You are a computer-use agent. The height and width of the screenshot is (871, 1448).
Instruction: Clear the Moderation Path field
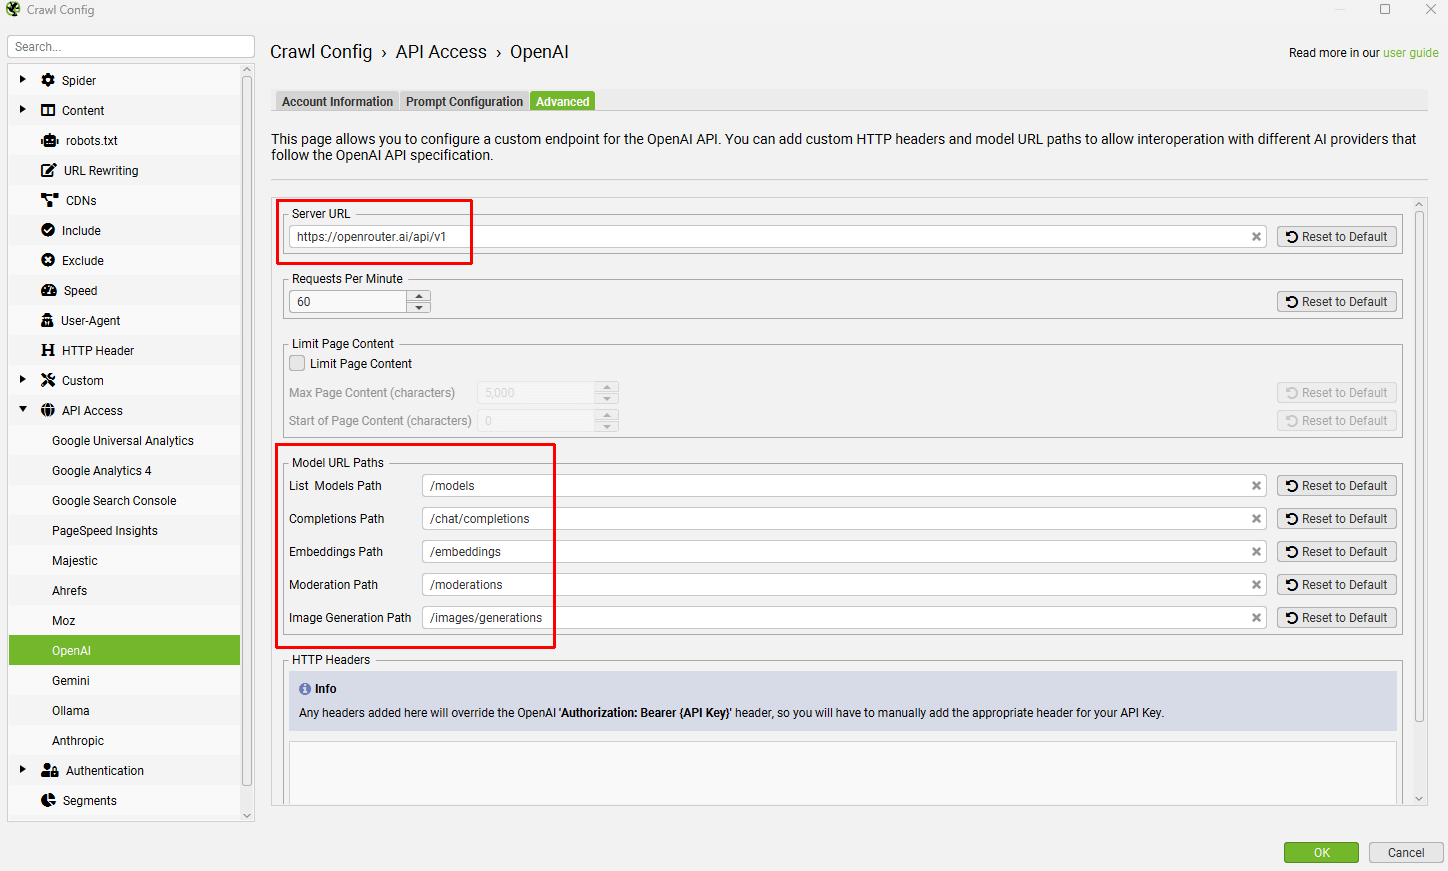click(1256, 585)
